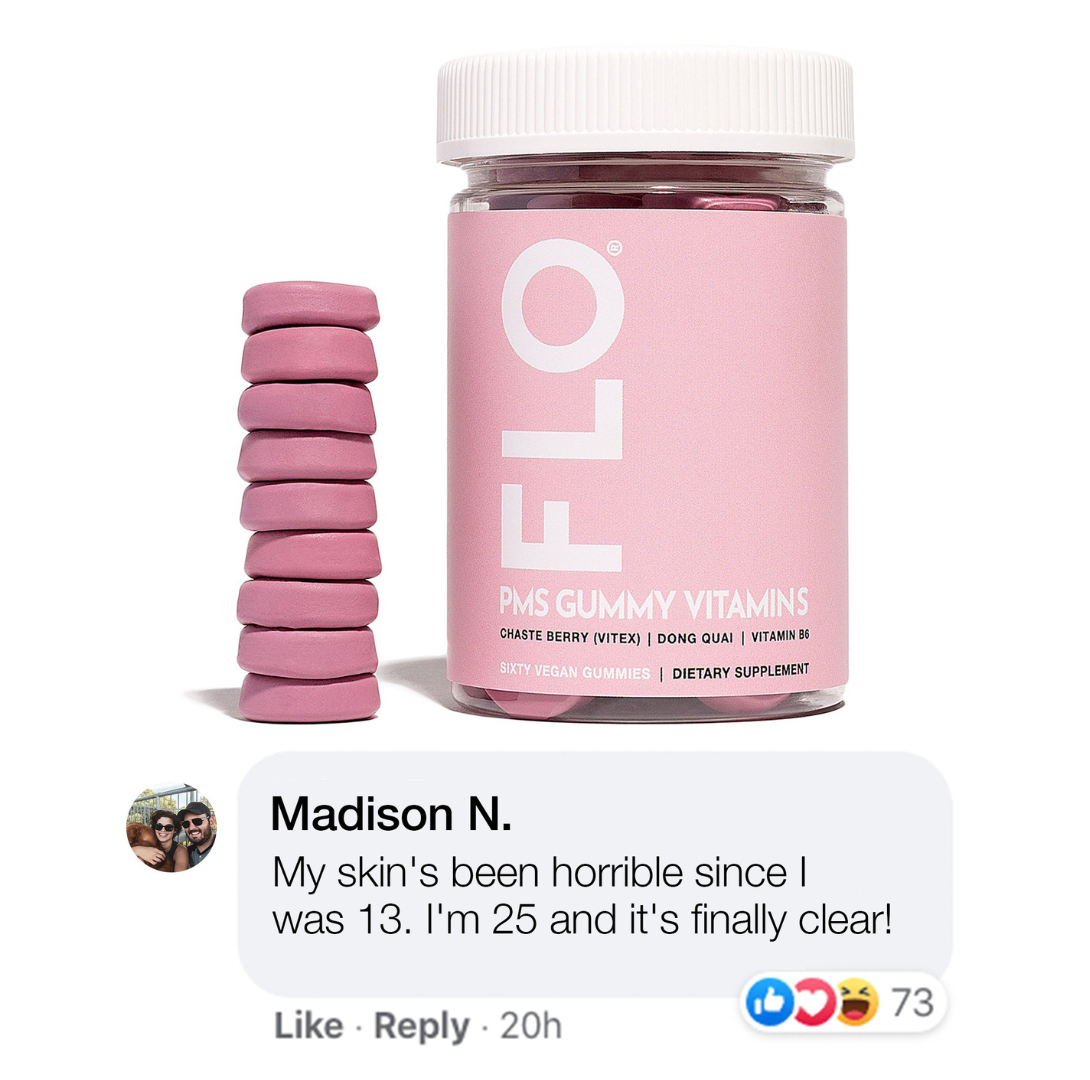
Task: Open Madison N.'s profile picture
Action: click(x=171, y=827)
